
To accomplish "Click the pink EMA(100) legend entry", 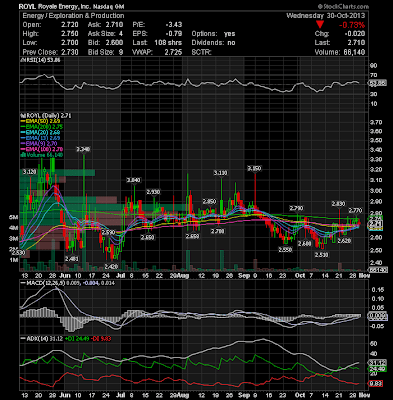I will [x=41, y=149].
